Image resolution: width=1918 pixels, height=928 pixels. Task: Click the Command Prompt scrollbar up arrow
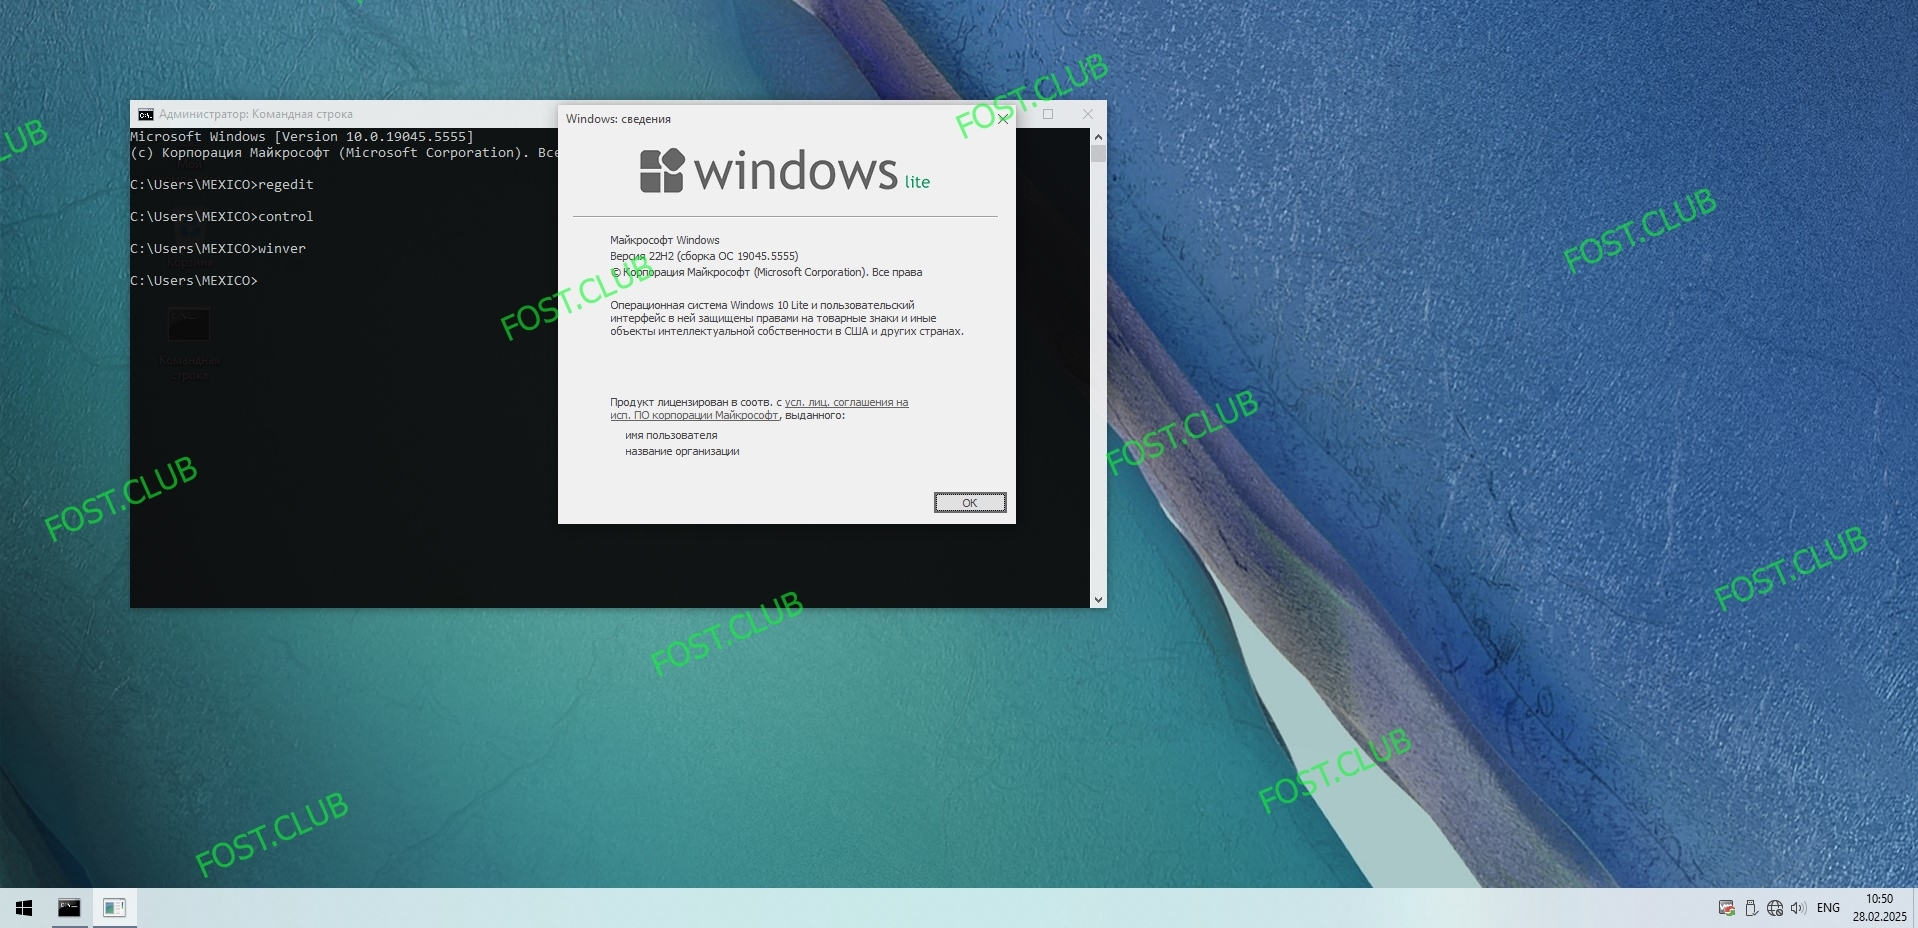(1098, 136)
